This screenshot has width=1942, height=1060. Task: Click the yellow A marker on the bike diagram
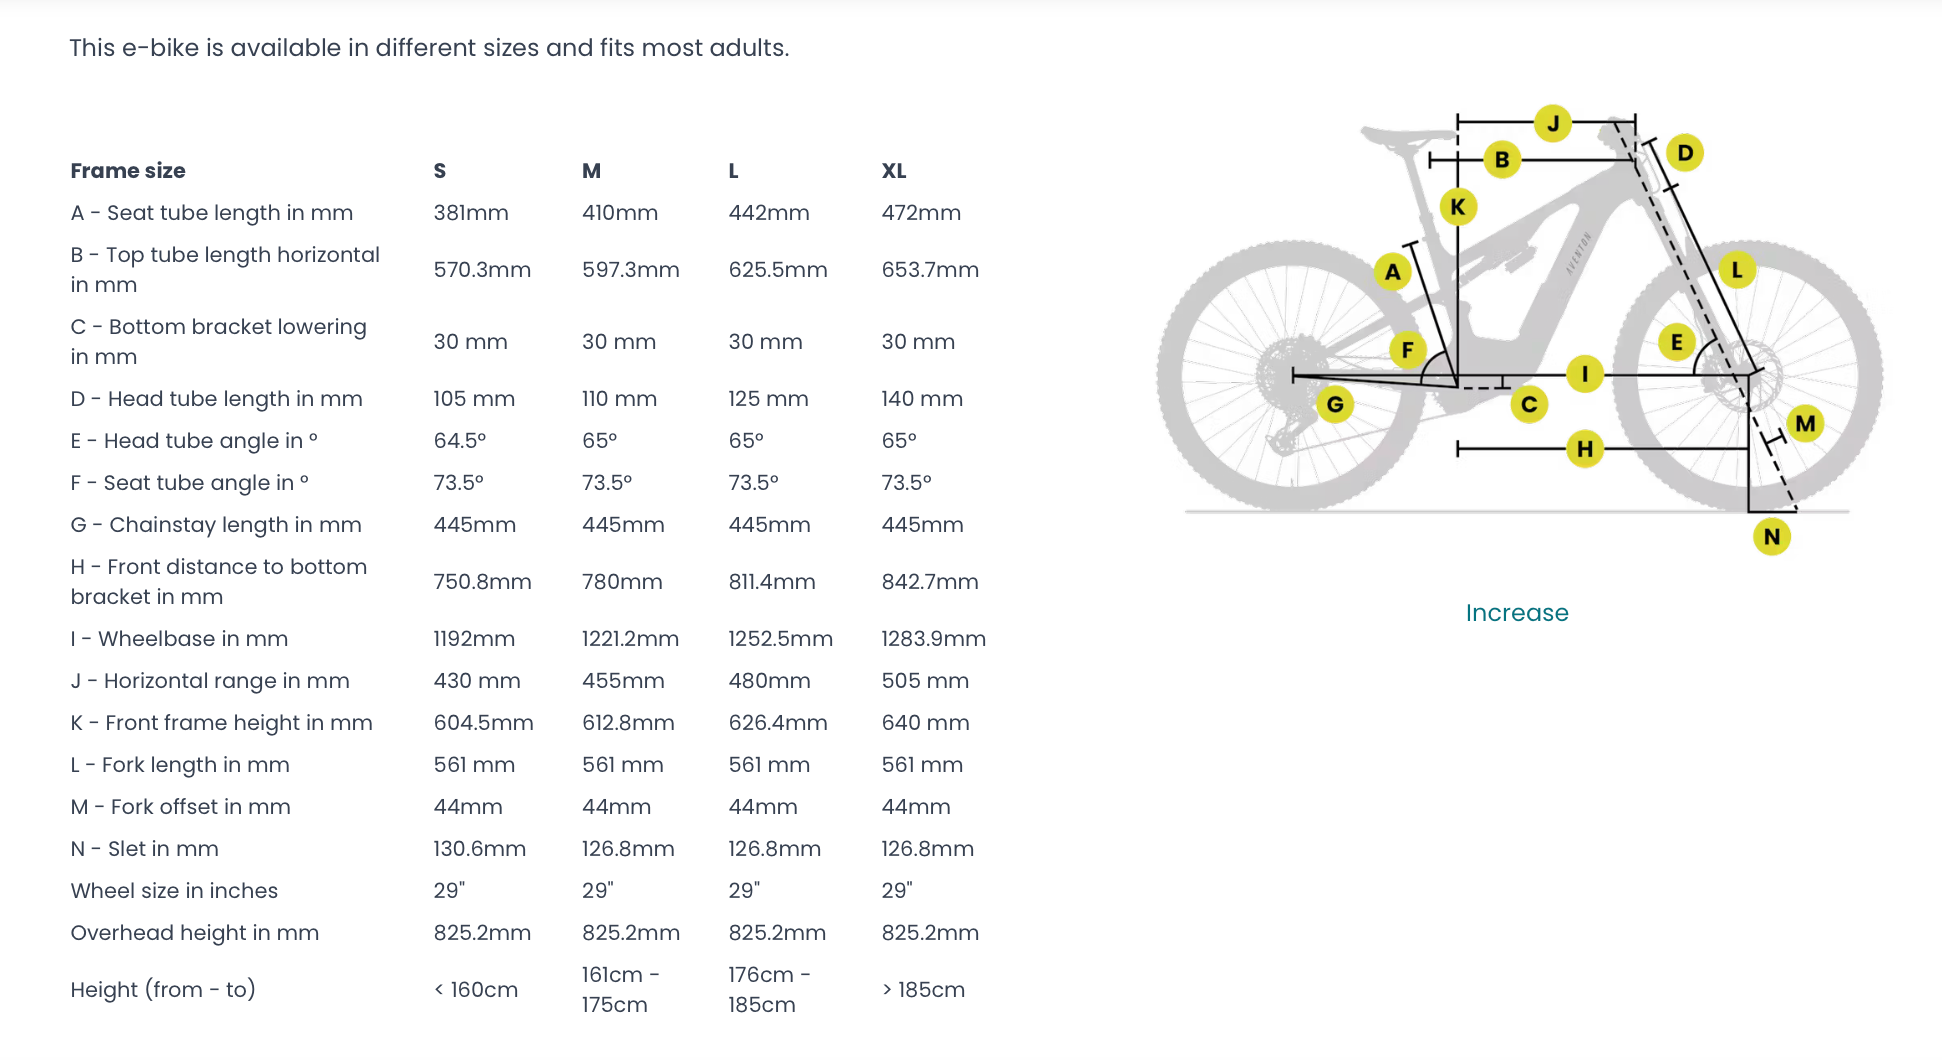pos(1392,271)
